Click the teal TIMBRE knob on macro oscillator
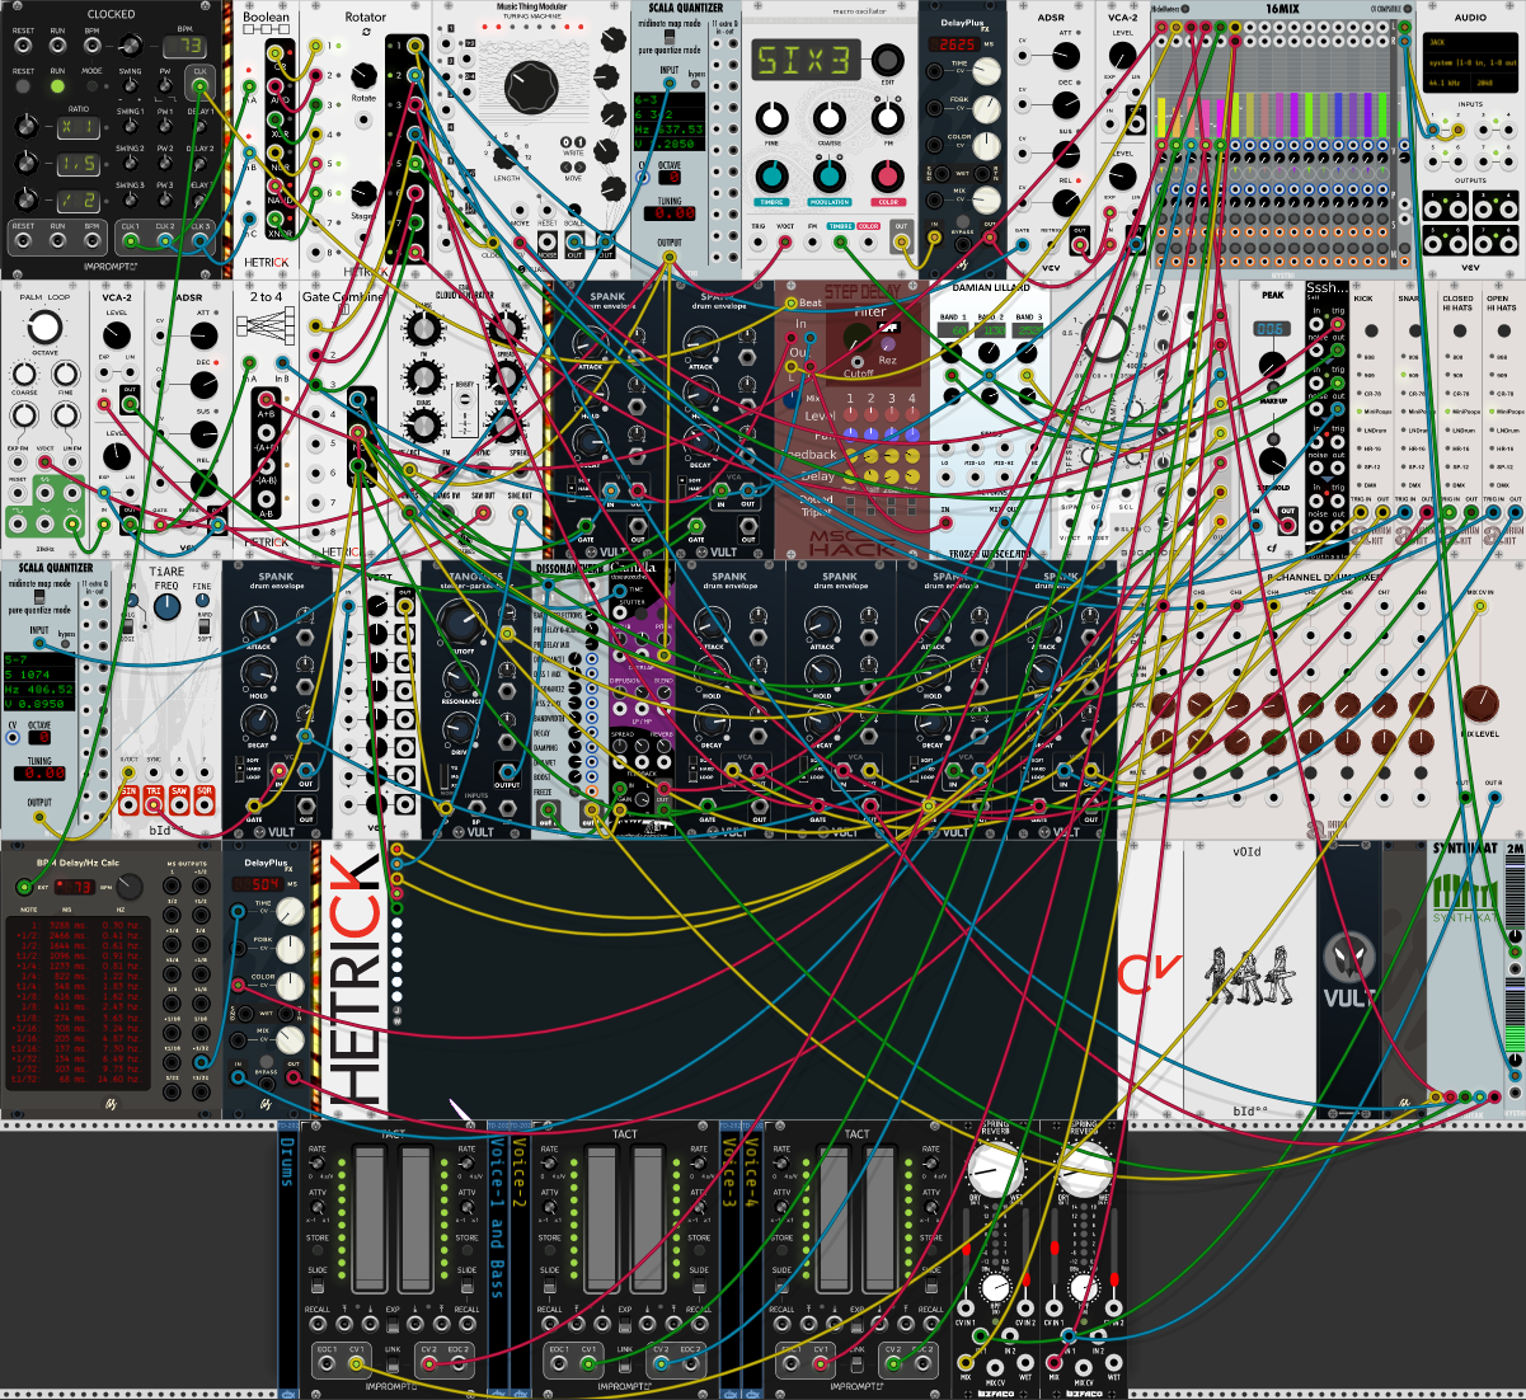 (x=771, y=177)
